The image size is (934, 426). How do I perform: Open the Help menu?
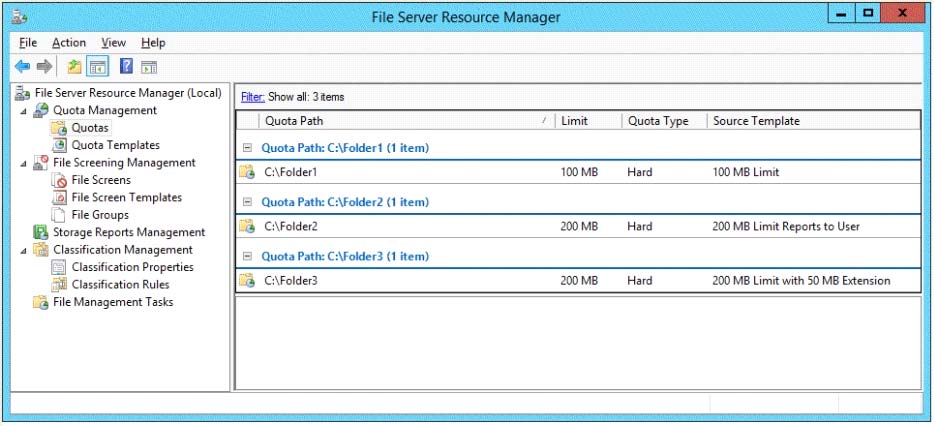153,43
